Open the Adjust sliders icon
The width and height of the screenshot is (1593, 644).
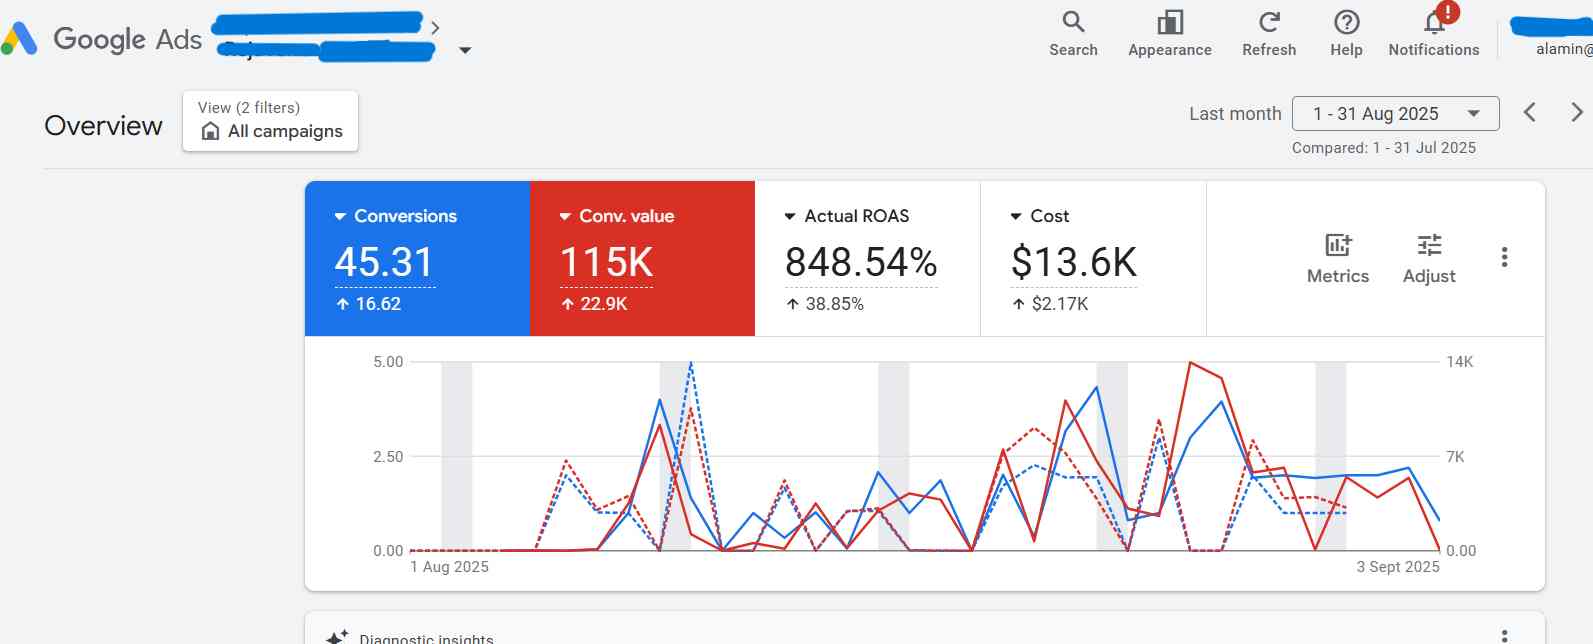point(1429,245)
